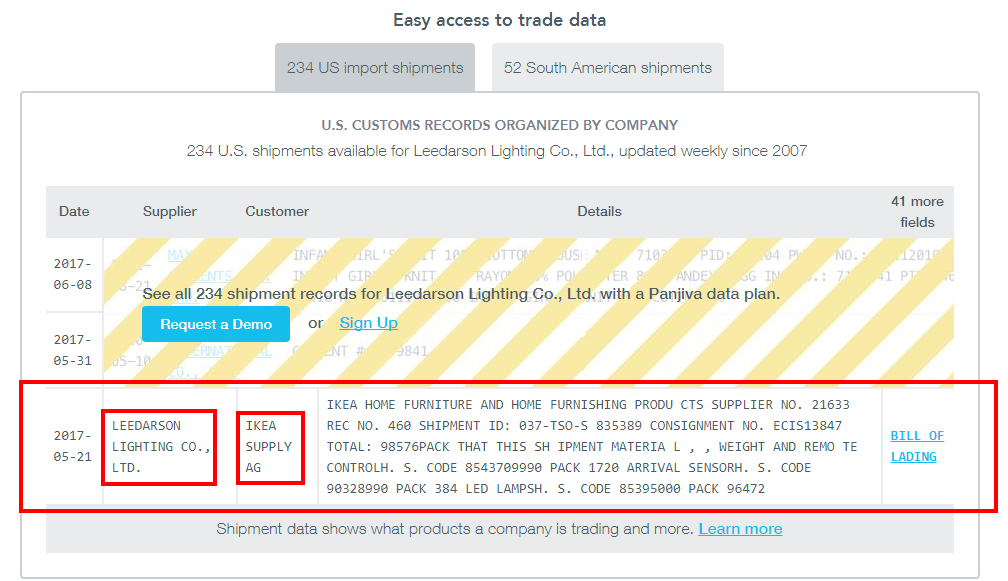Open the Bill of Lading link
Image resolution: width=1008 pixels, height=581 pixels.
[x=917, y=446]
